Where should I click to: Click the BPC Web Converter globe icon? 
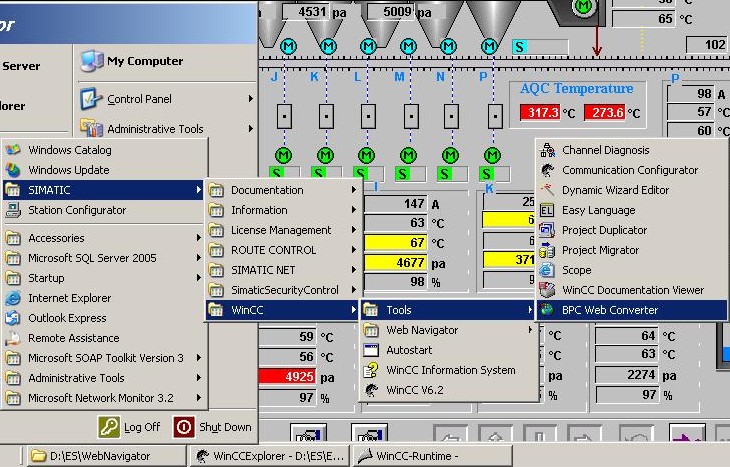(547, 310)
